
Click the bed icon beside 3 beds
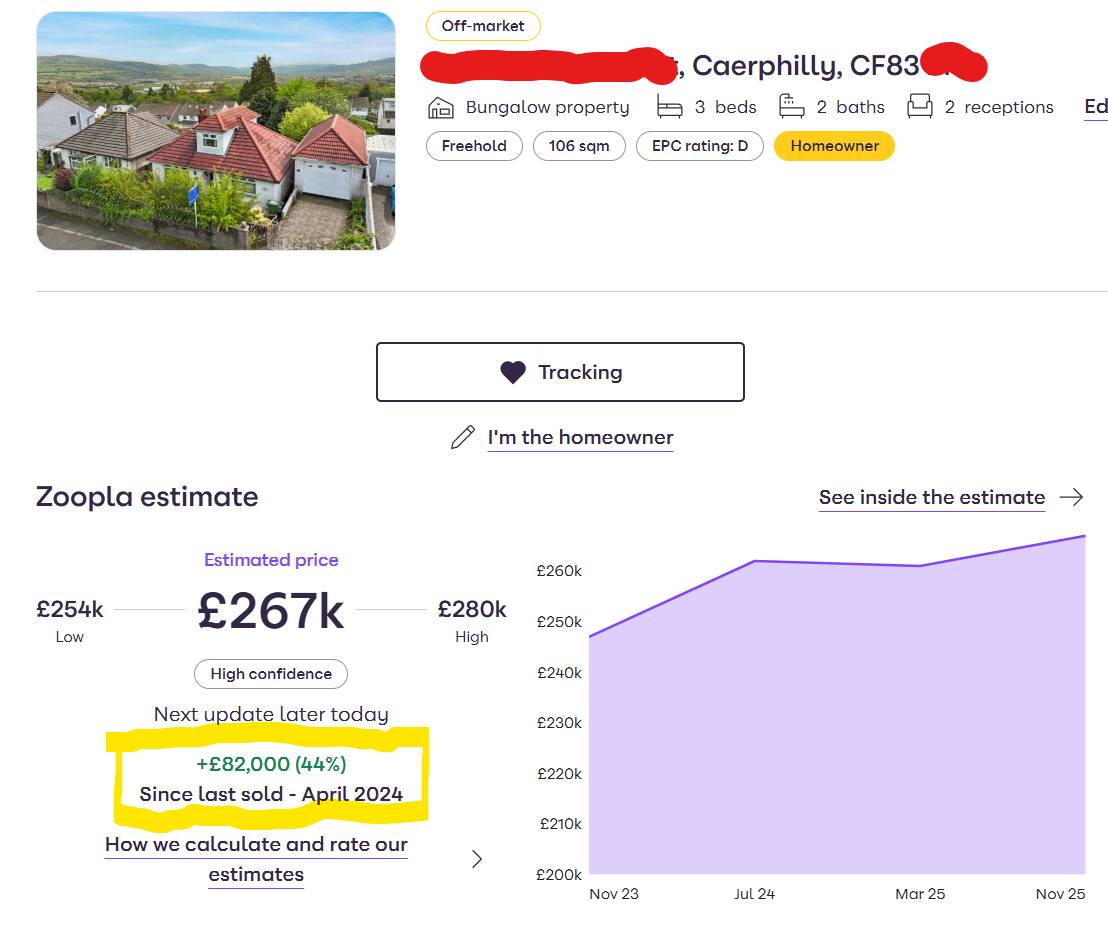(x=670, y=107)
